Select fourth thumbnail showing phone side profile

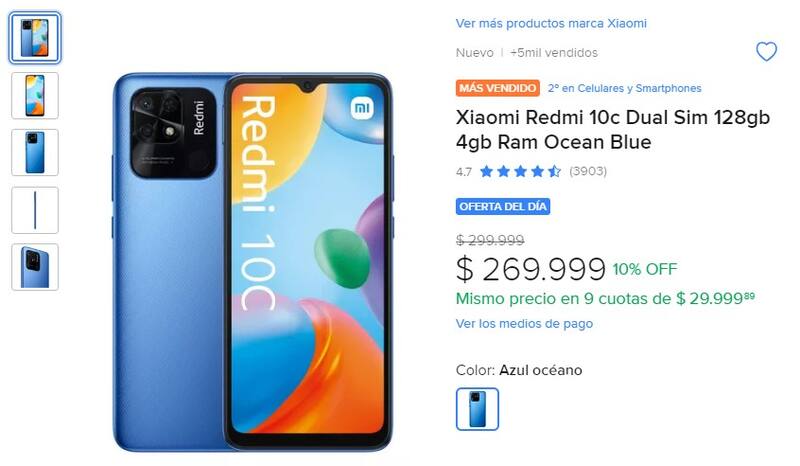click(x=35, y=210)
